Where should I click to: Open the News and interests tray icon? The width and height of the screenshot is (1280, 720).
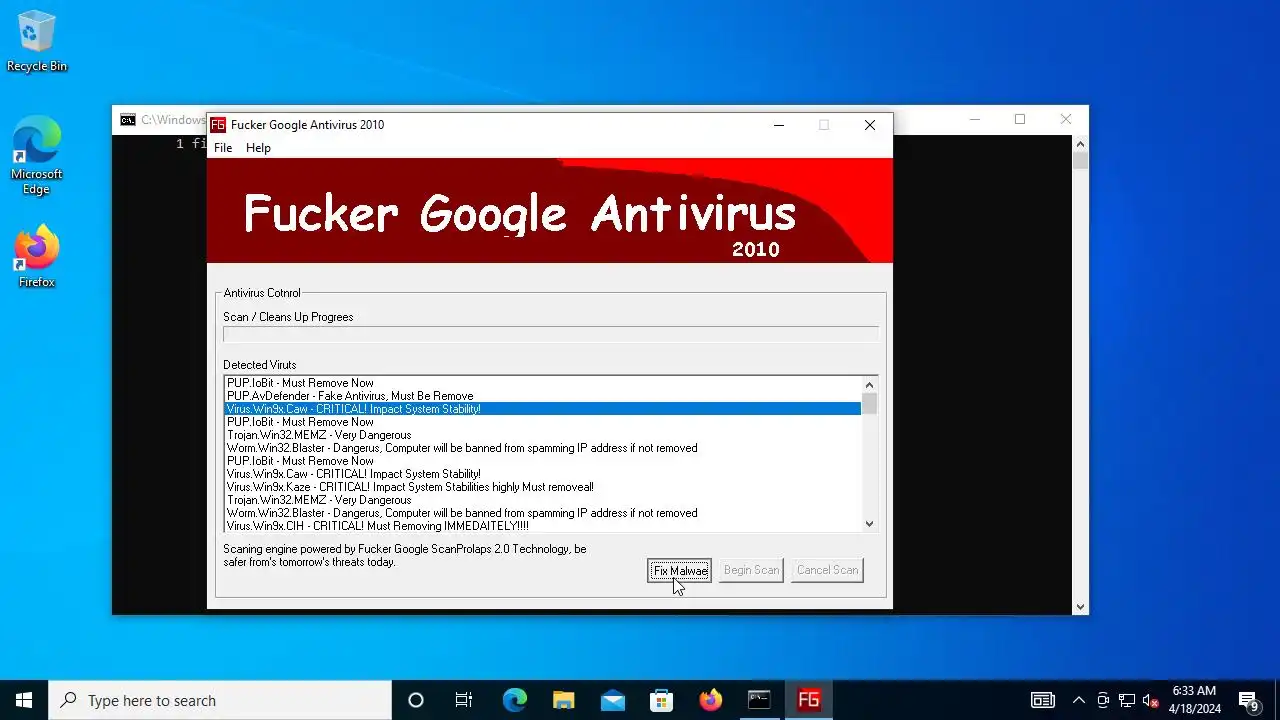click(1043, 700)
